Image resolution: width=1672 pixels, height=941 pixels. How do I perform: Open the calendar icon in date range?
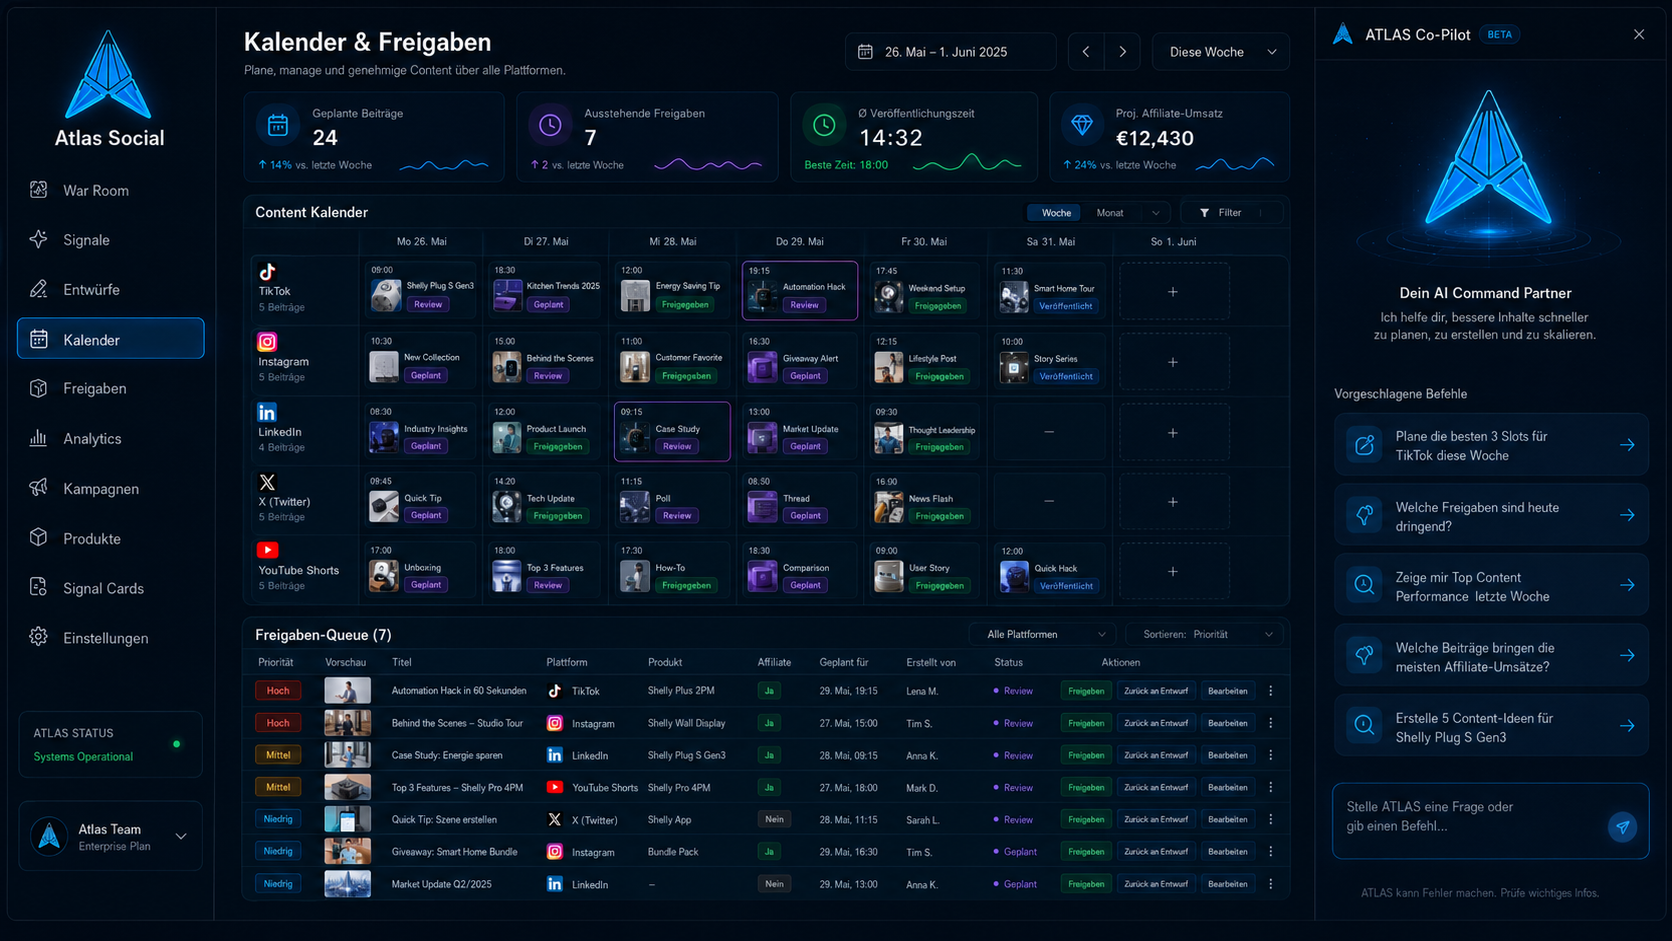click(866, 52)
